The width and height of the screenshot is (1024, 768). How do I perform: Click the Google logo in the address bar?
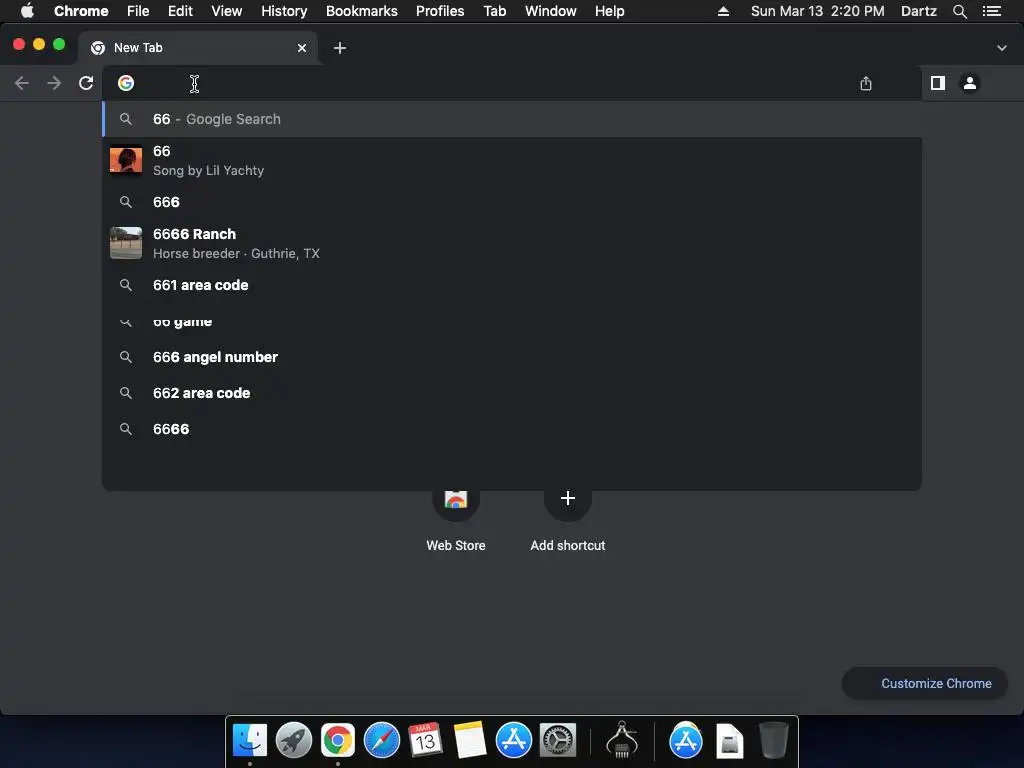coord(126,83)
